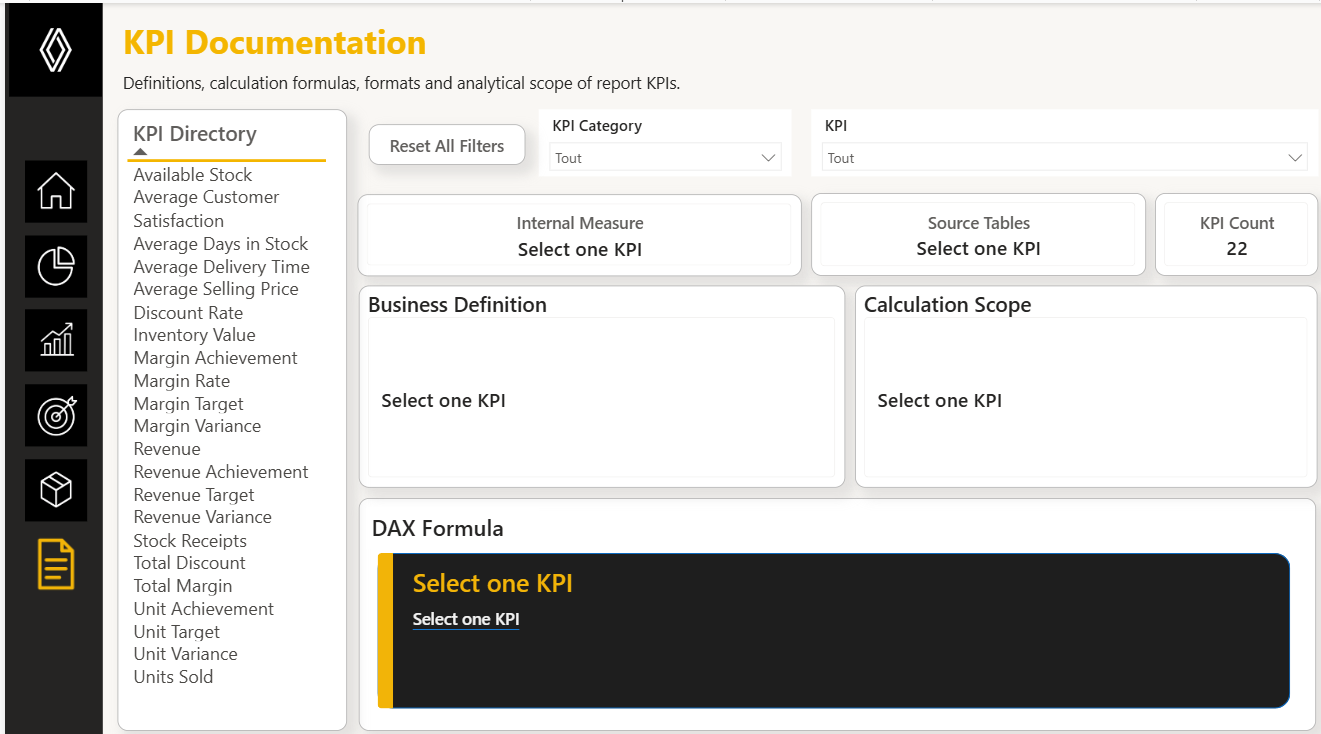Select Margin Achievement KPI

click(216, 358)
